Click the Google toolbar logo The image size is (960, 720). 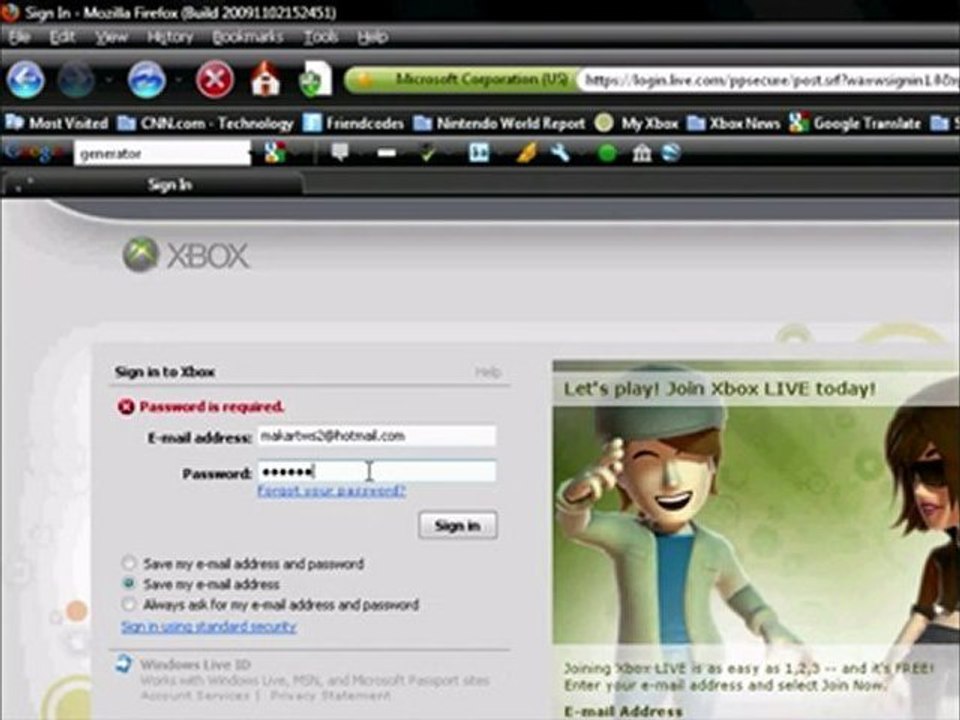[34, 153]
